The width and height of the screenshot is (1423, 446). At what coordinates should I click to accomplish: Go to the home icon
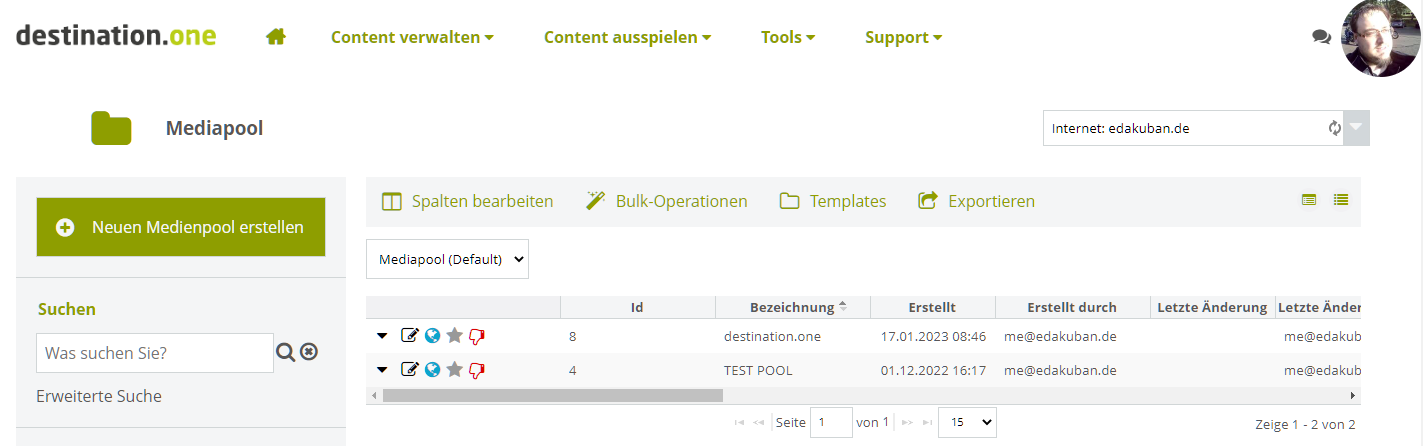point(276,37)
